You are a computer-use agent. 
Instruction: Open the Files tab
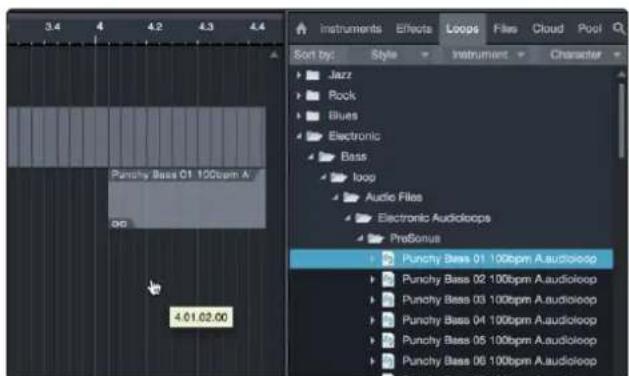click(505, 29)
